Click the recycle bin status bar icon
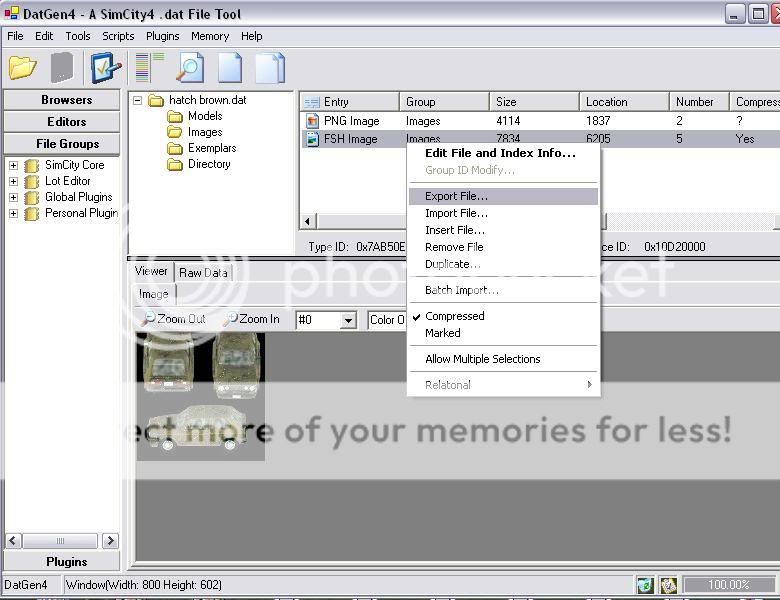 [x=645, y=585]
